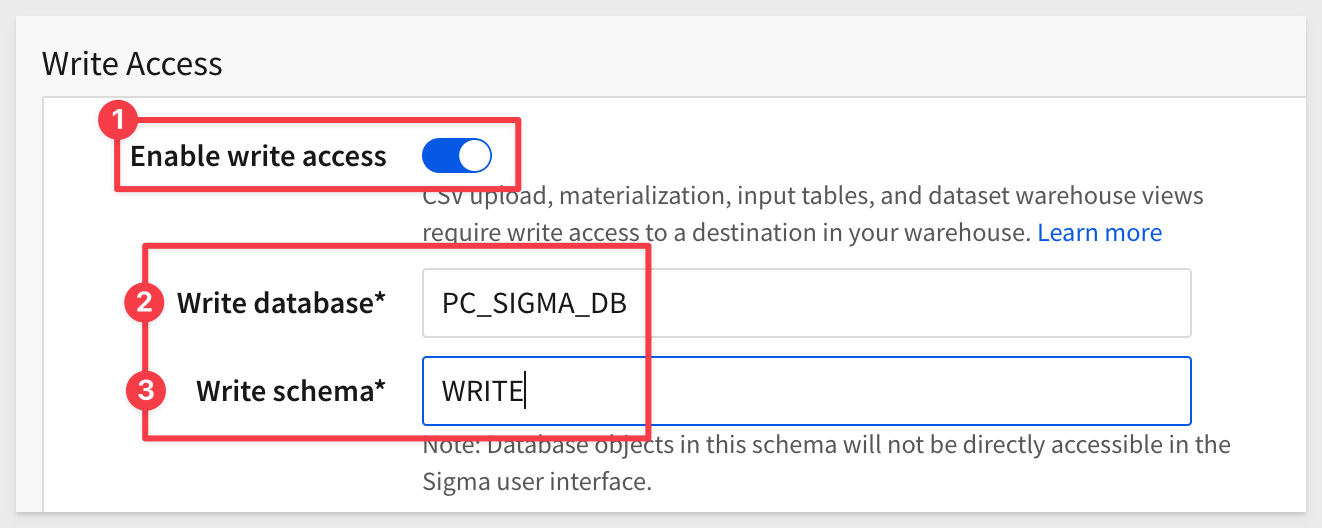Click the white knob of the toggle
This screenshot has width=1322, height=528.
point(475,155)
